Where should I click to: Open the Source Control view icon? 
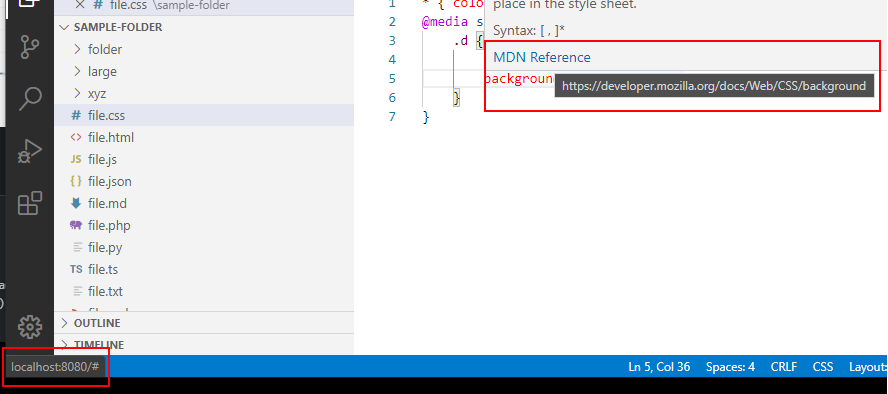[30, 48]
